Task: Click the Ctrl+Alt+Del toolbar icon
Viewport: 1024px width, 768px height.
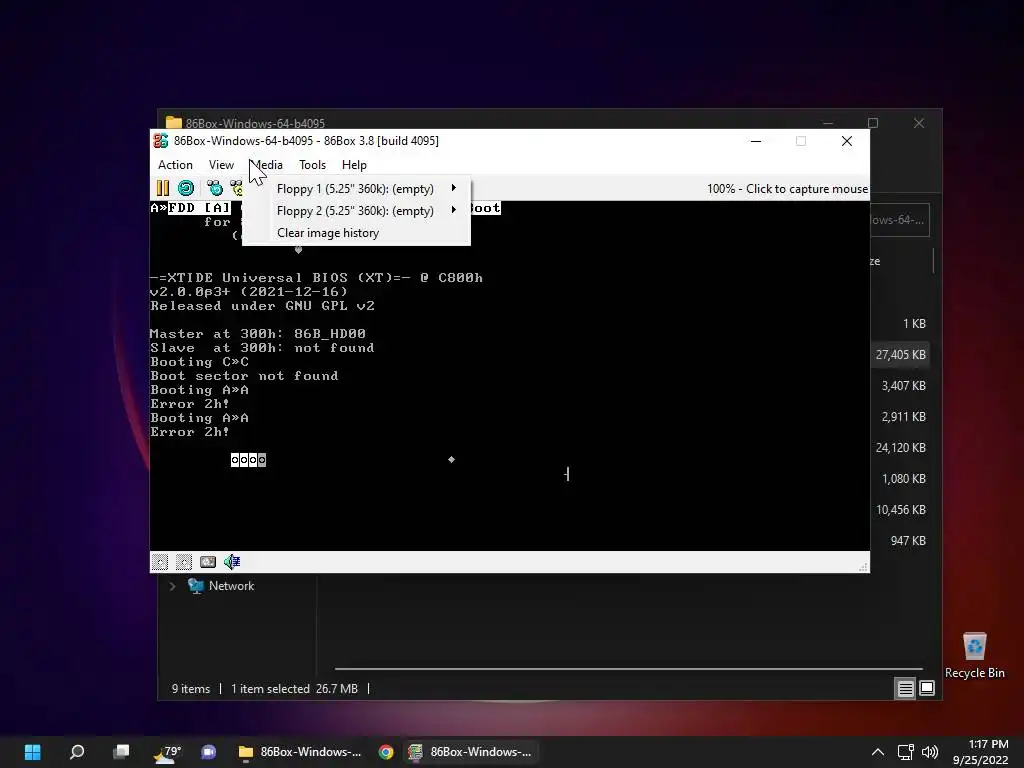Action: [x=215, y=189]
